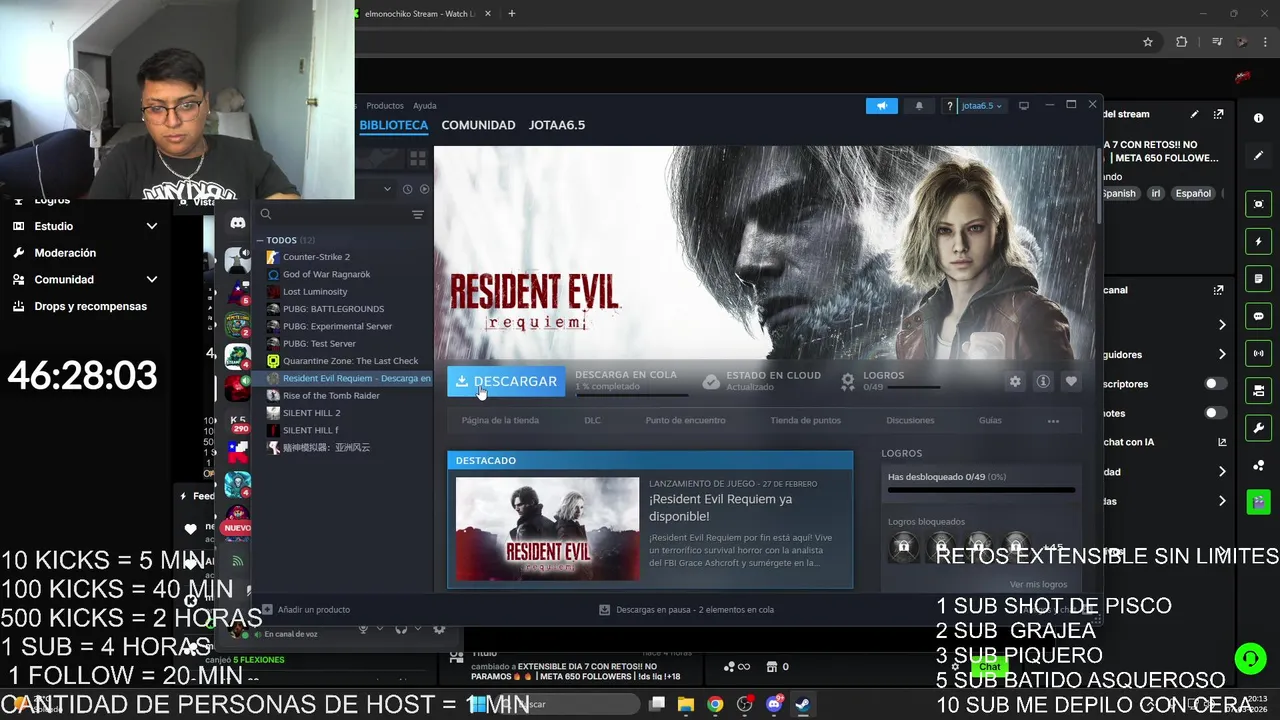
Task: Open Punto de encuentro link
Action: tap(685, 420)
